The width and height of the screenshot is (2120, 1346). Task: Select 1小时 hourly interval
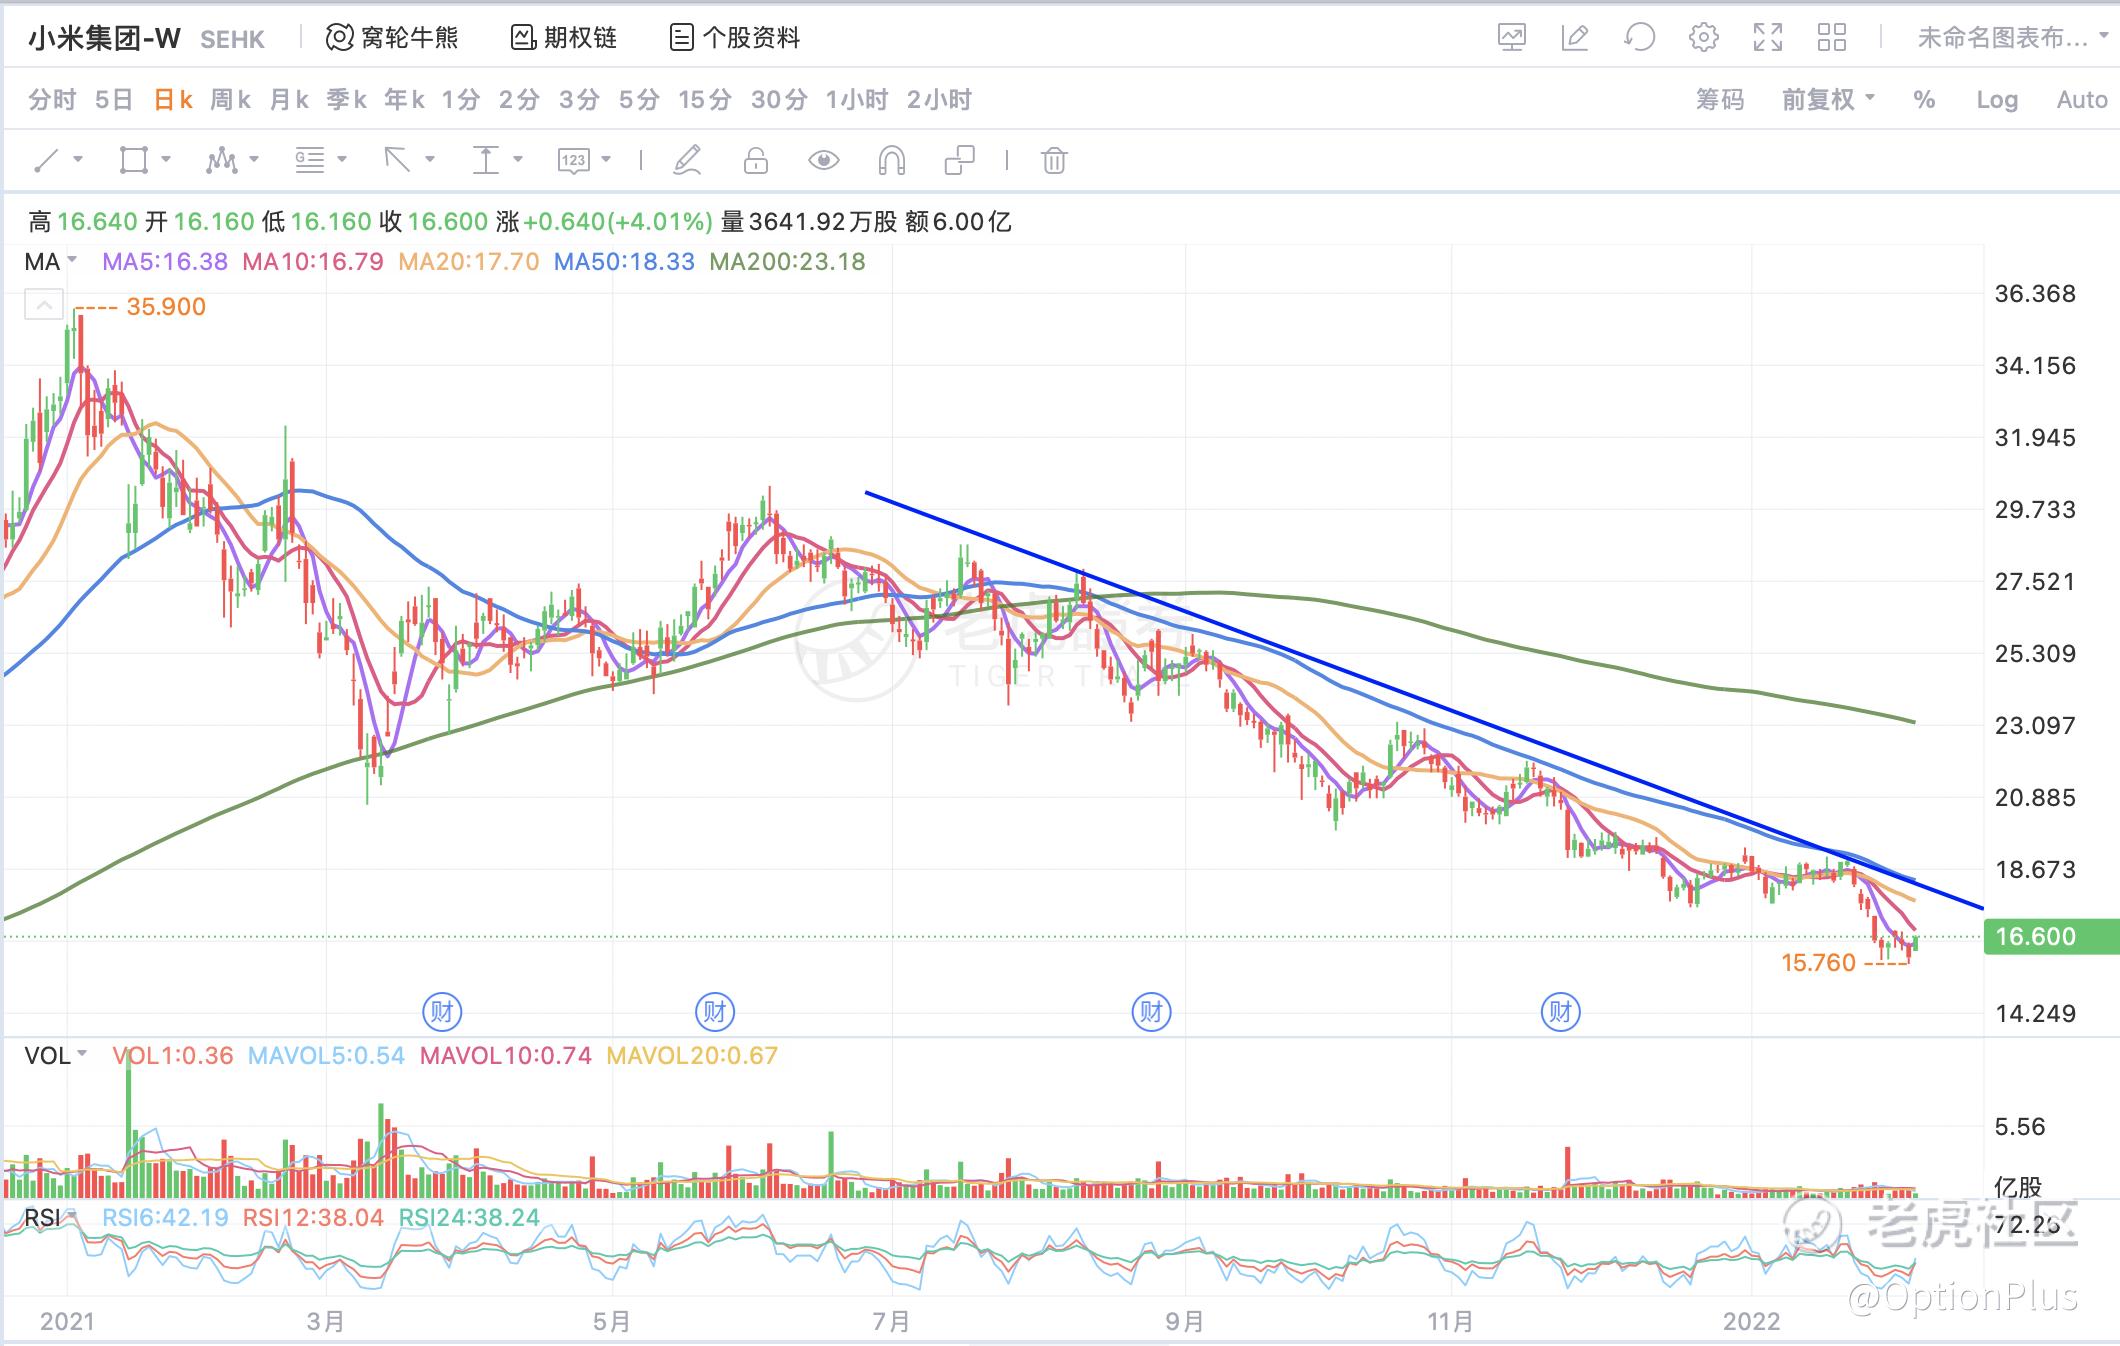click(857, 99)
